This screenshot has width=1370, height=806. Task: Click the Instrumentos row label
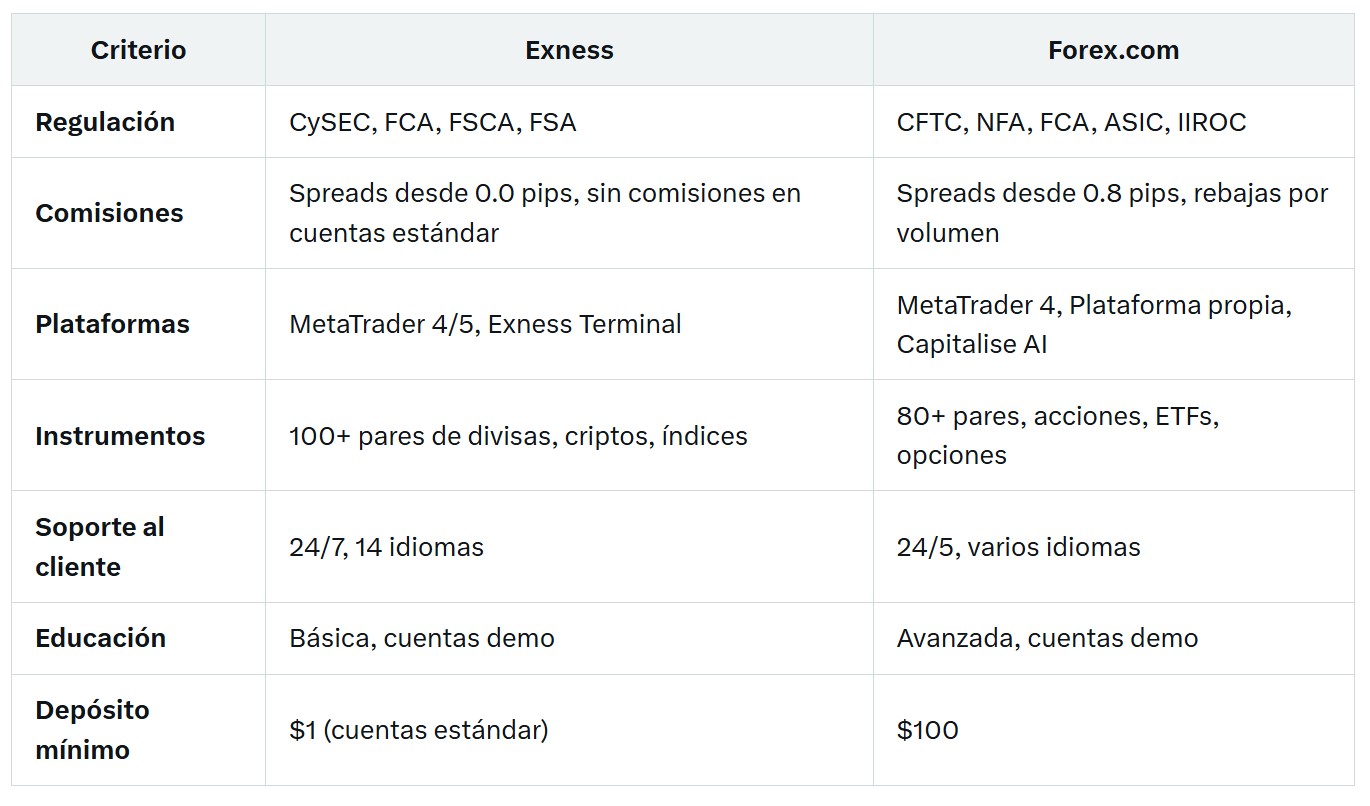tap(120, 436)
